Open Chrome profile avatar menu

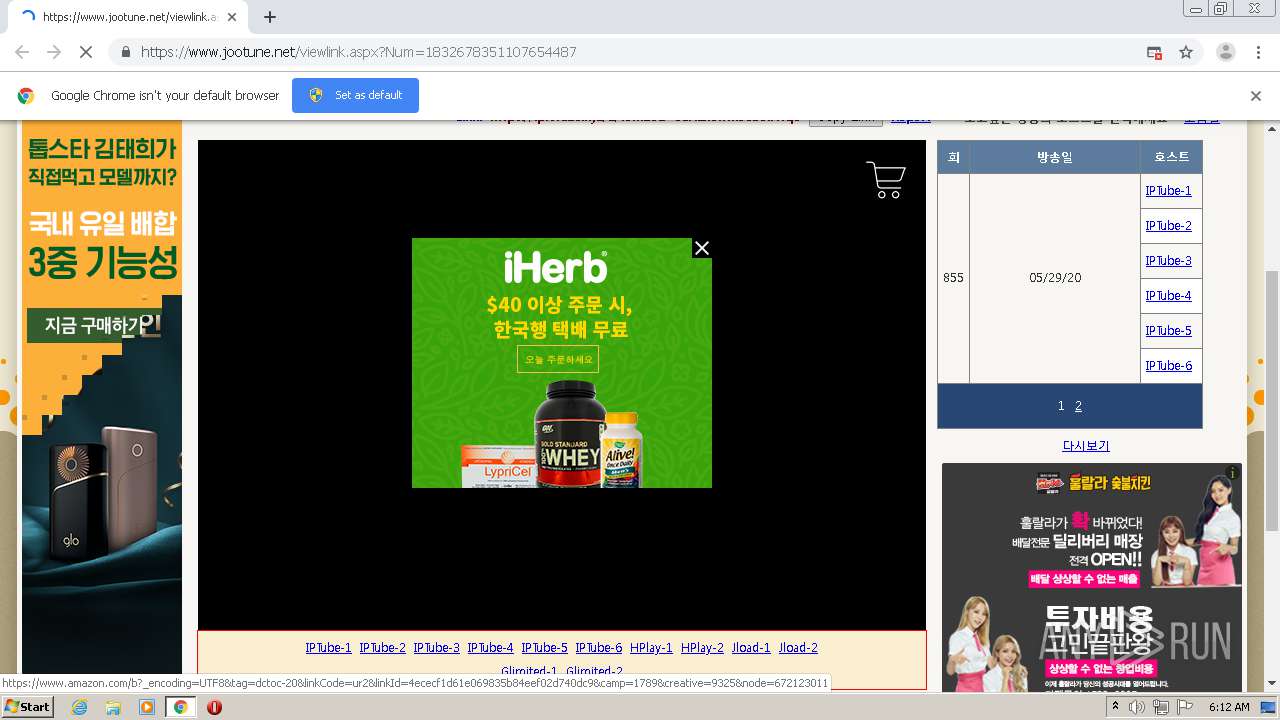pos(1226,52)
